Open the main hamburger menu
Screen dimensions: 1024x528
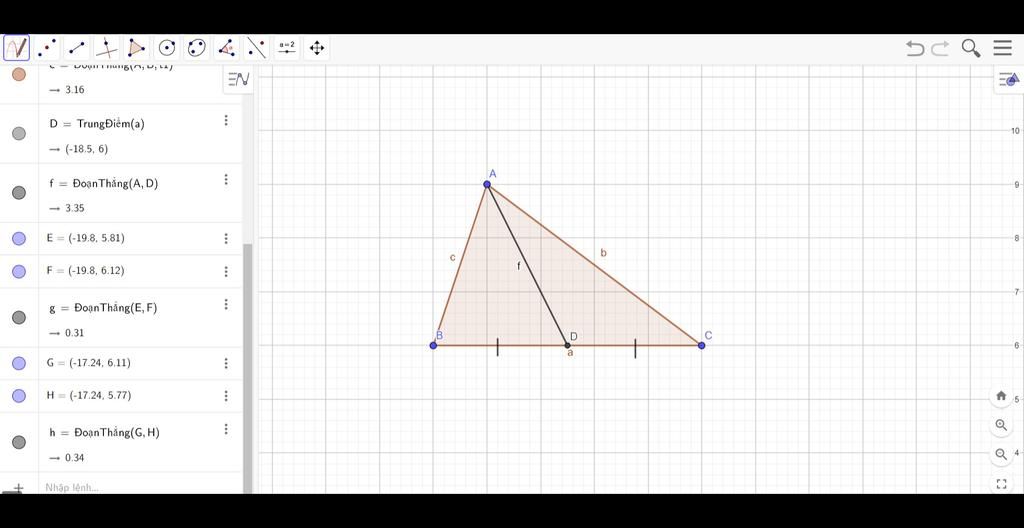[1002, 48]
